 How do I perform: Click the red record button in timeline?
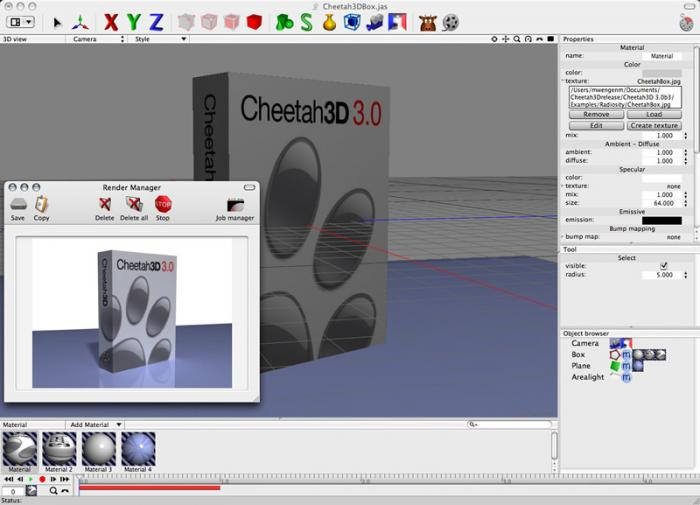coord(42,479)
